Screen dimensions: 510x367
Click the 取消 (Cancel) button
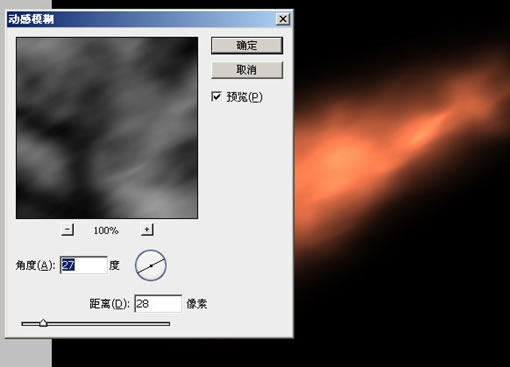[x=247, y=70]
